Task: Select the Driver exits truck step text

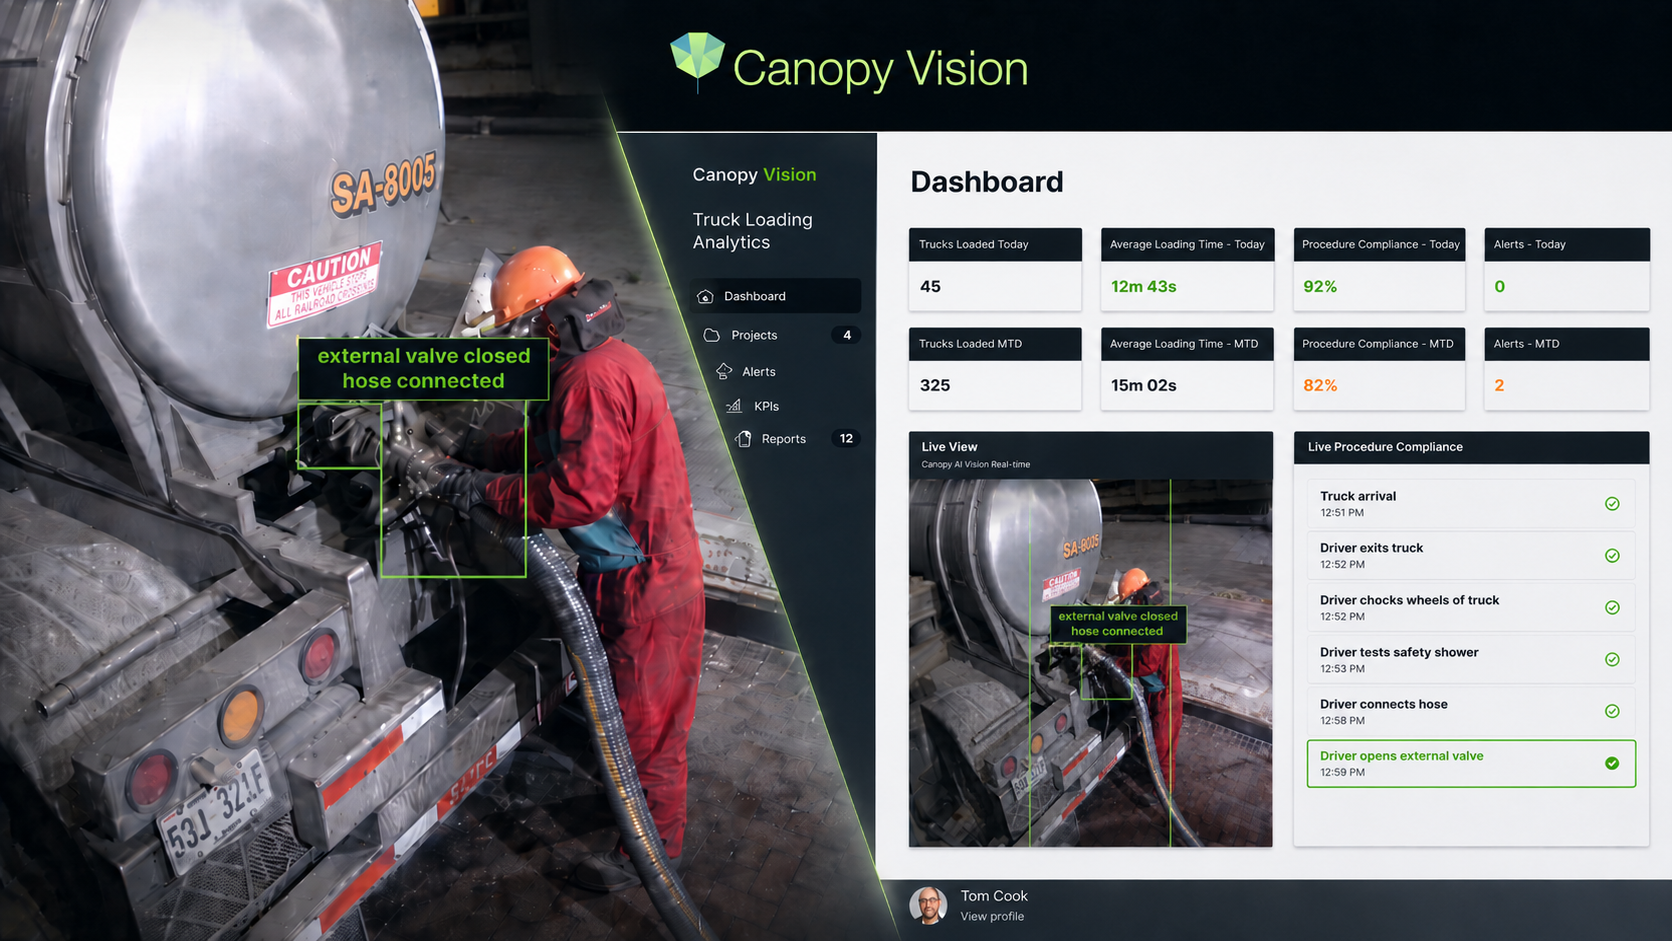Action: 1371,548
